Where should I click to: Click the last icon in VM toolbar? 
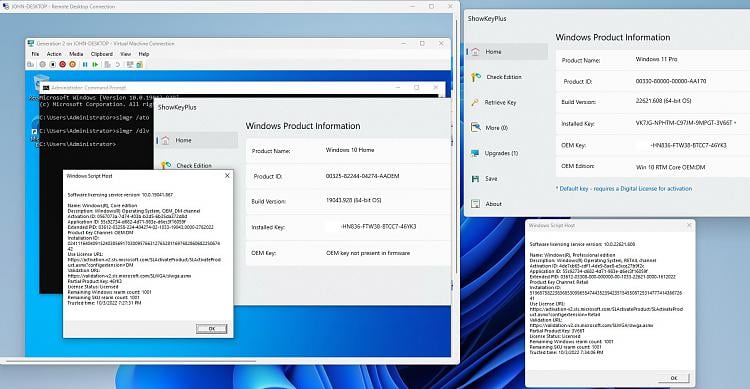(140, 65)
